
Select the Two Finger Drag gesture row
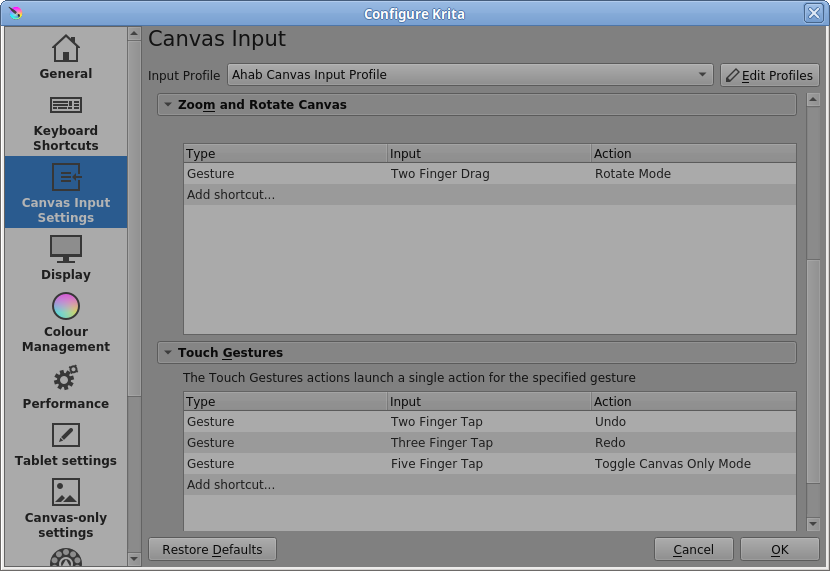click(x=440, y=174)
